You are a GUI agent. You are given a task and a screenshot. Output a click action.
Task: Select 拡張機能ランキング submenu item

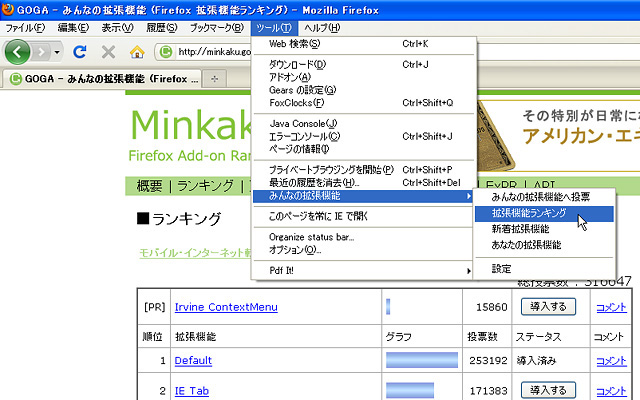pos(544,213)
